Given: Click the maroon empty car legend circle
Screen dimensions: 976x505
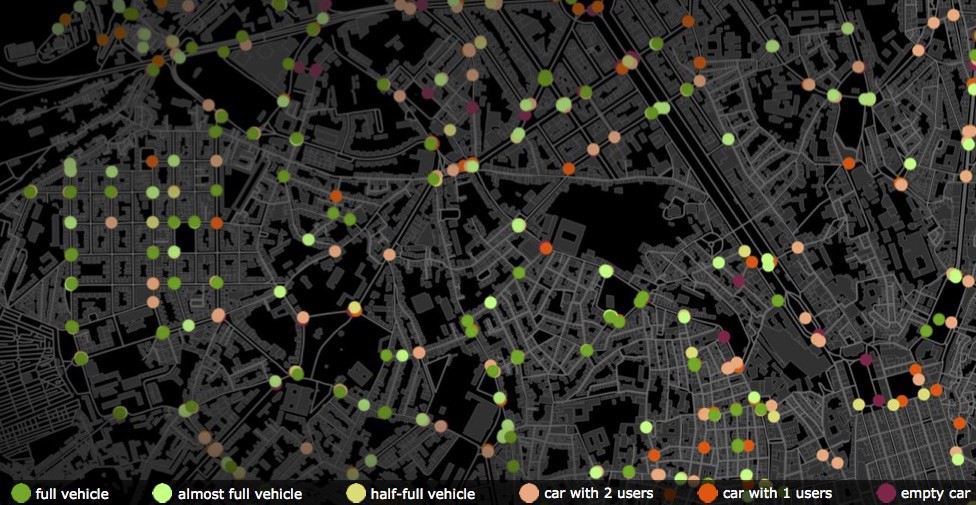Looking at the screenshot, I should (x=884, y=493).
